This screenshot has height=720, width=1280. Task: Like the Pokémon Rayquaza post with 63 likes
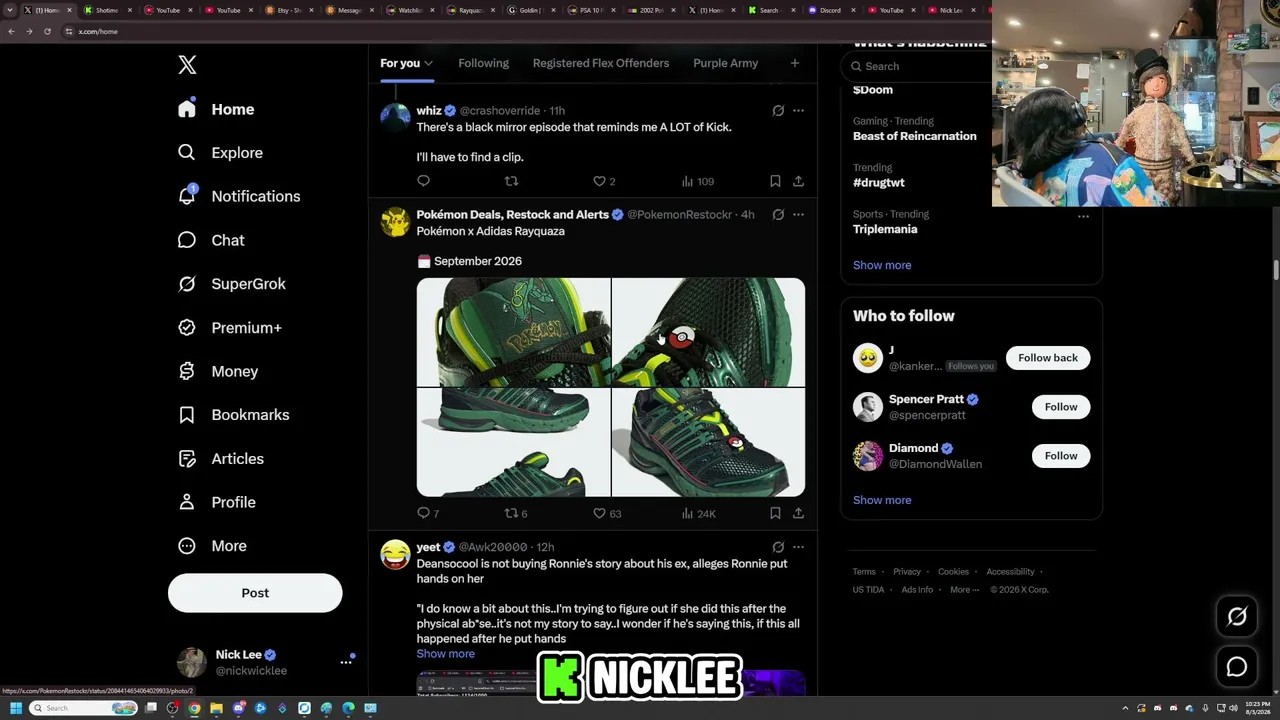coord(607,513)
